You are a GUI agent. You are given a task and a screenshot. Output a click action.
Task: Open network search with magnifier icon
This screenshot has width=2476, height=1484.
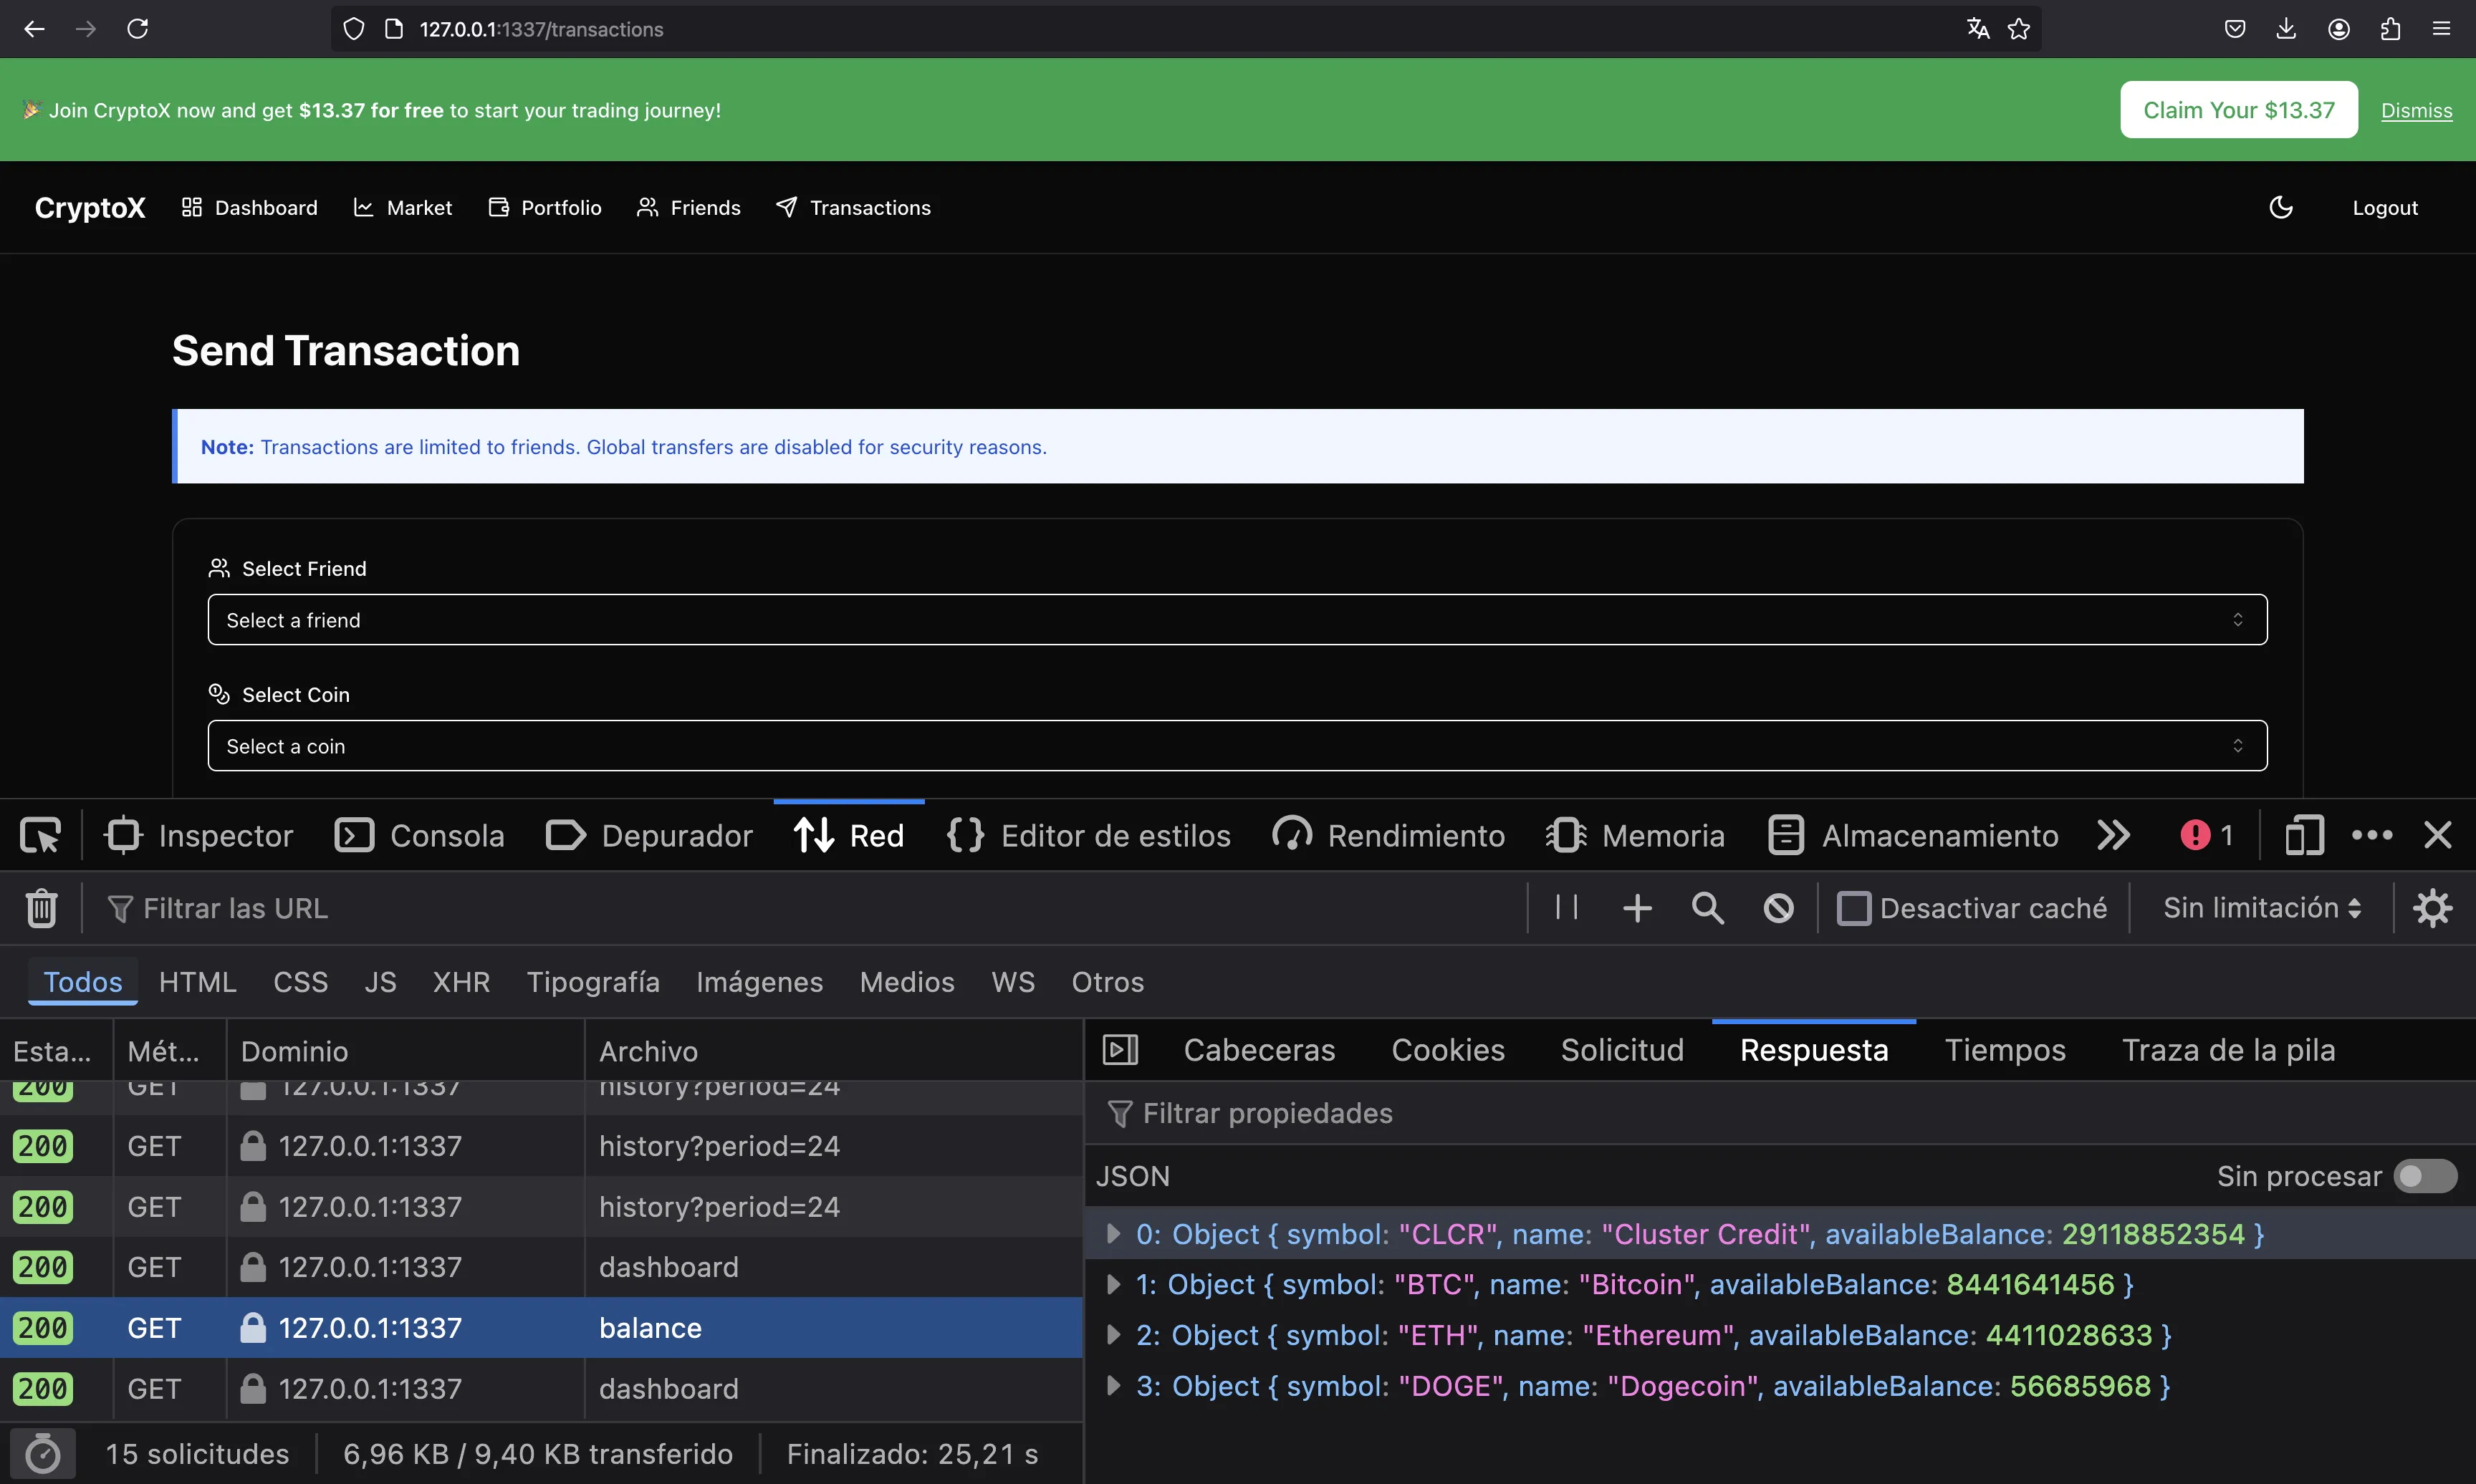[1708, 908]
